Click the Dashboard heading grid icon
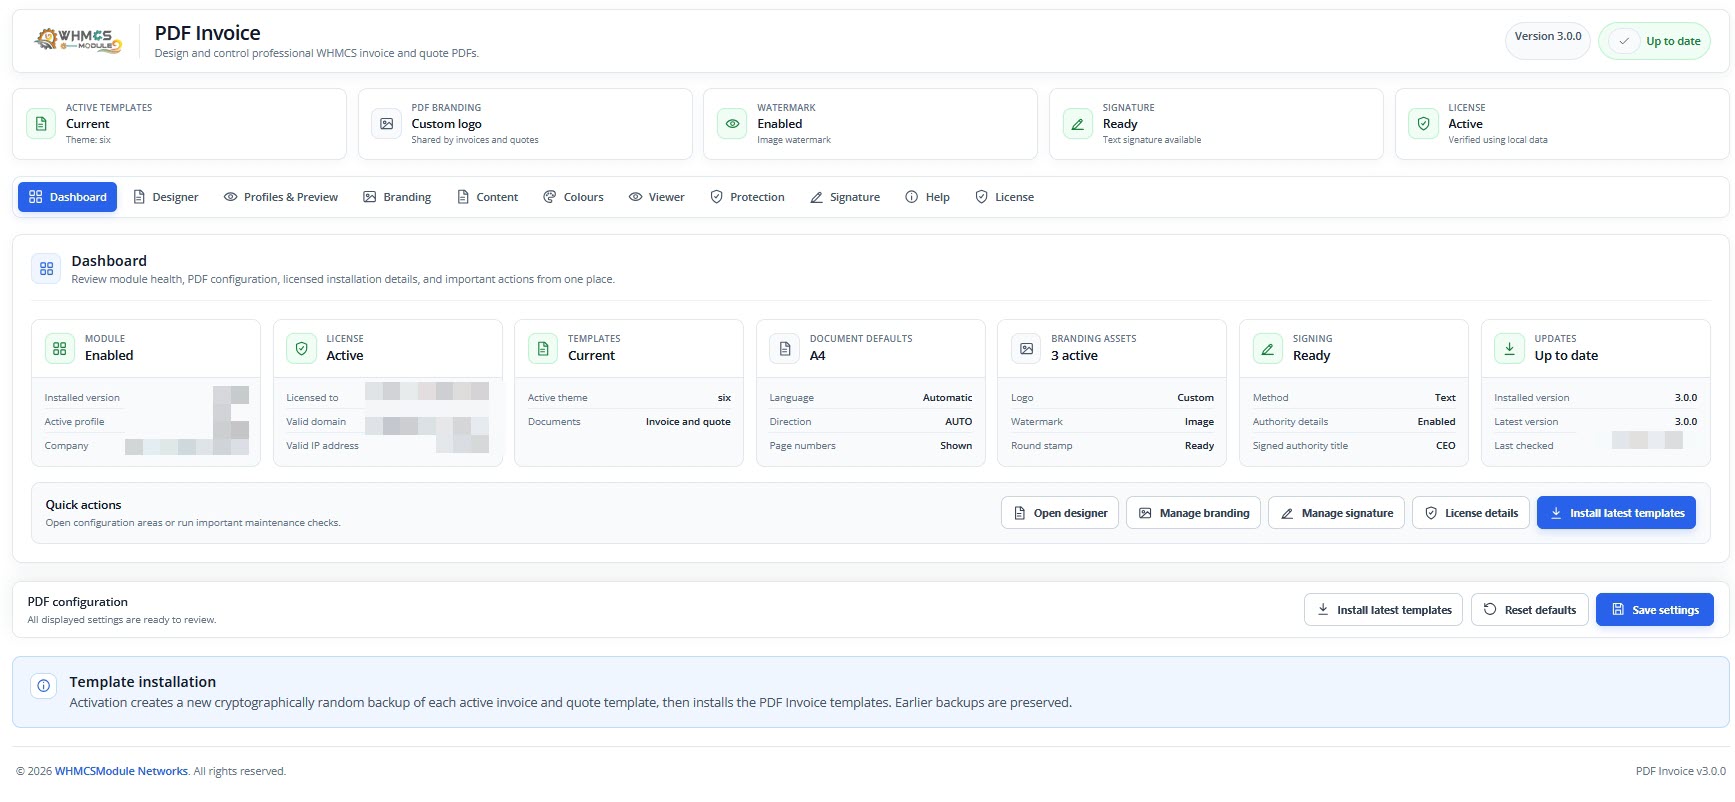The width and height of the screenshot is (1735, 802). point(46,269)
